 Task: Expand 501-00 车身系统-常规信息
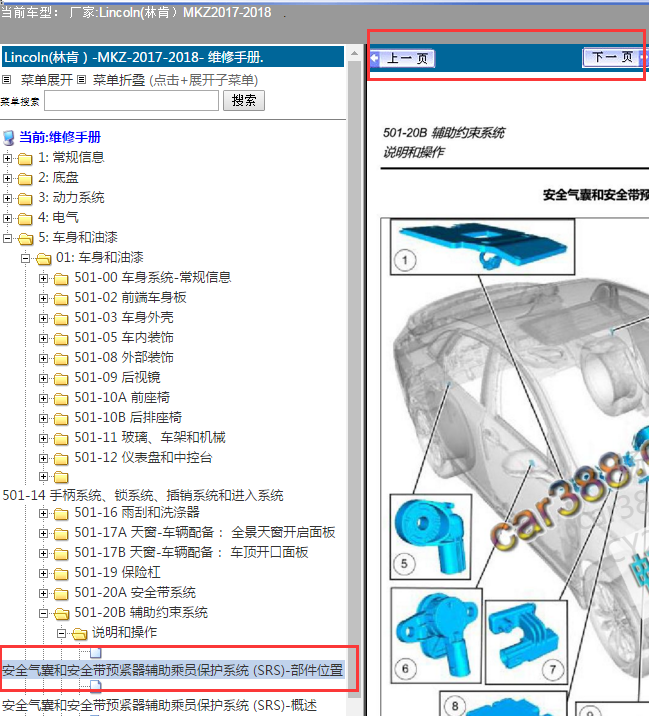(43, 278)
